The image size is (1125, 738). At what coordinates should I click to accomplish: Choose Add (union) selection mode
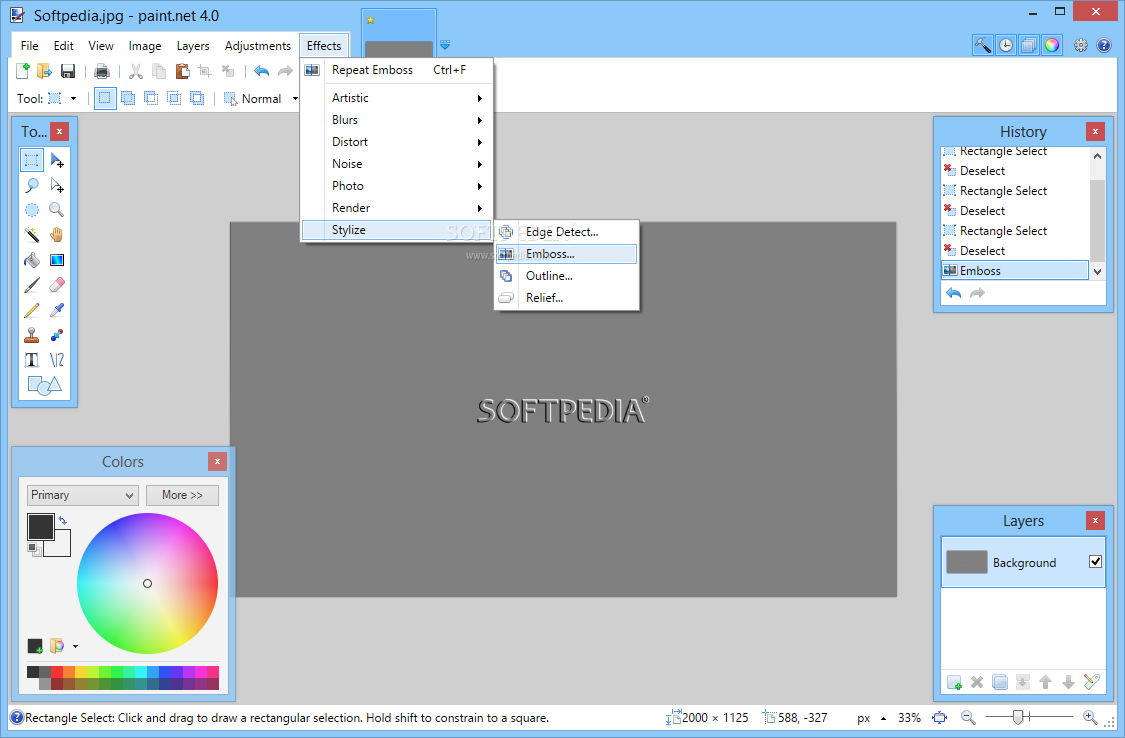[x=128, y=98]
